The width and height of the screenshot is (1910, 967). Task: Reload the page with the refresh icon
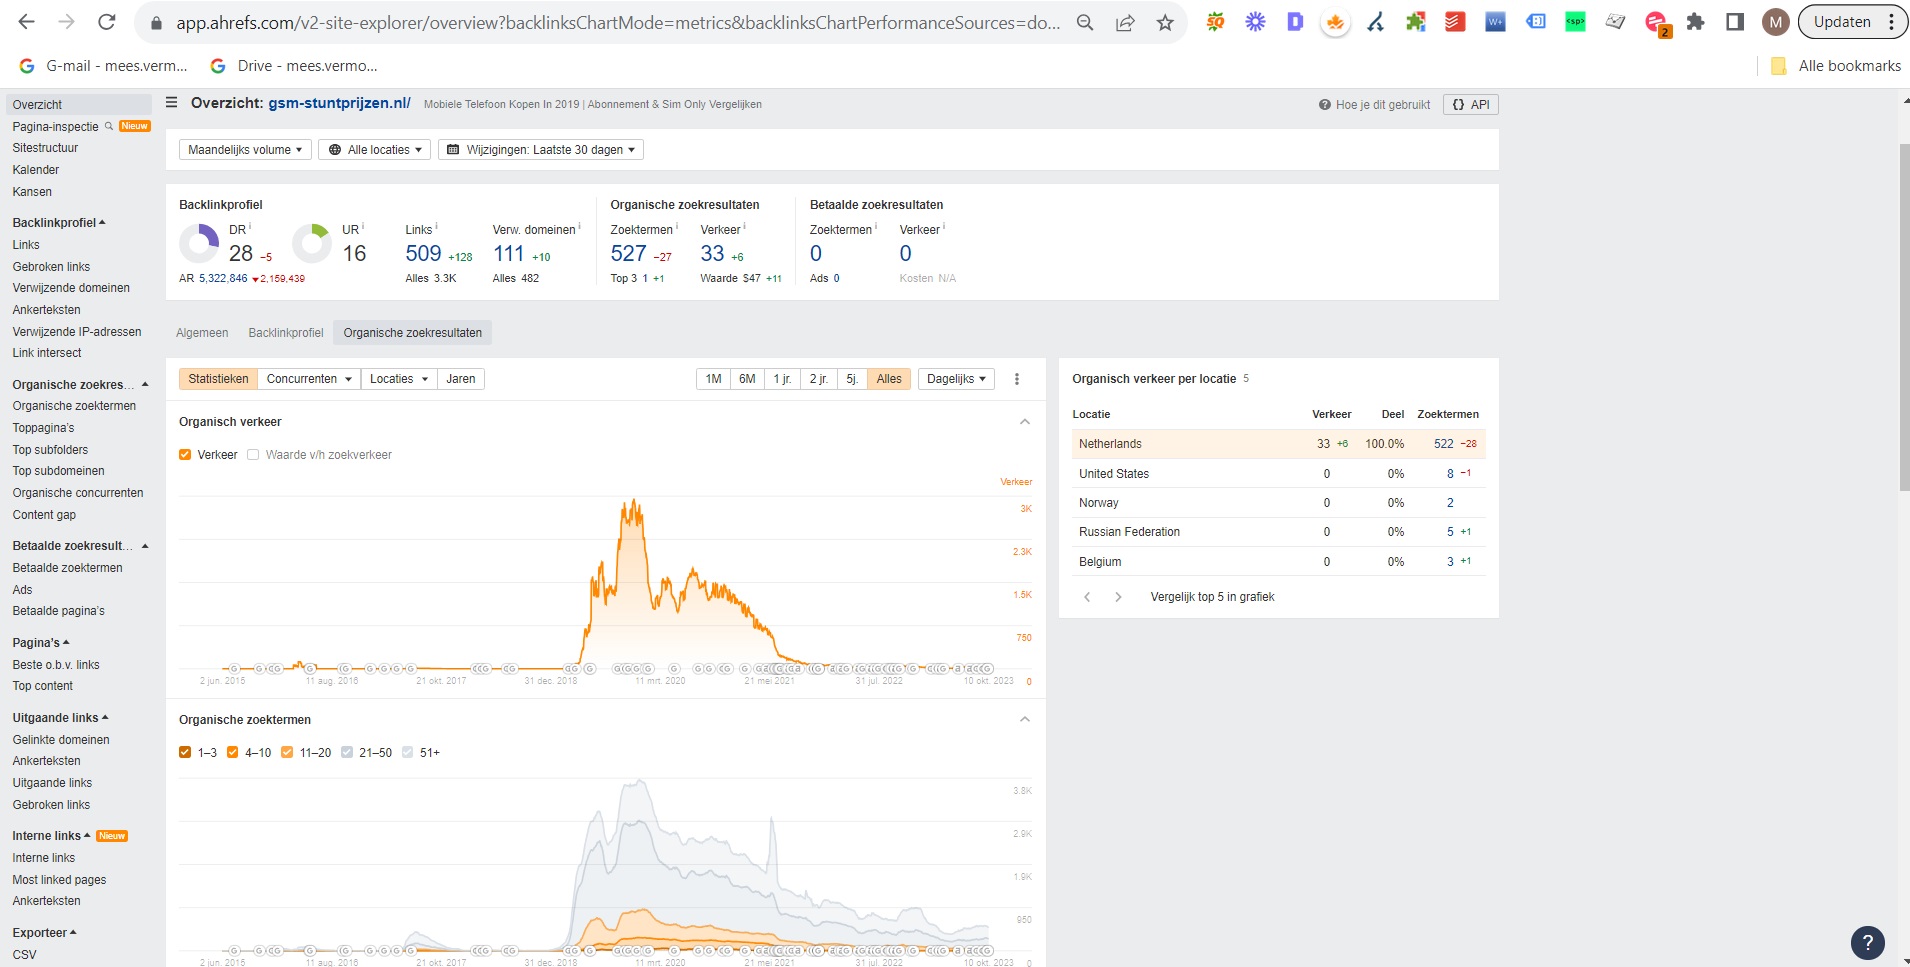[107, 22]
